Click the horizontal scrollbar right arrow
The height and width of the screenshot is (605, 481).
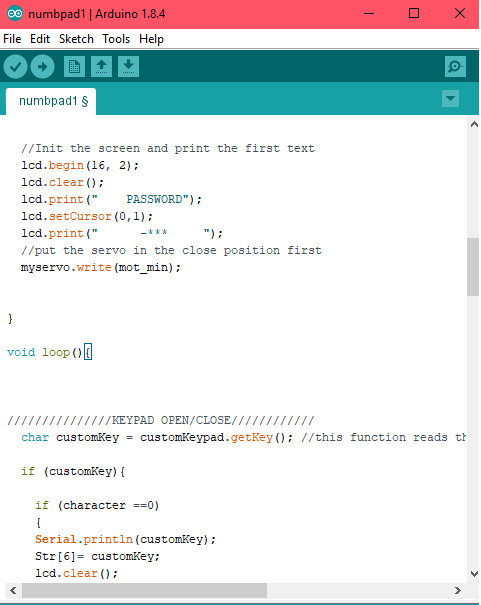(457, 590)
